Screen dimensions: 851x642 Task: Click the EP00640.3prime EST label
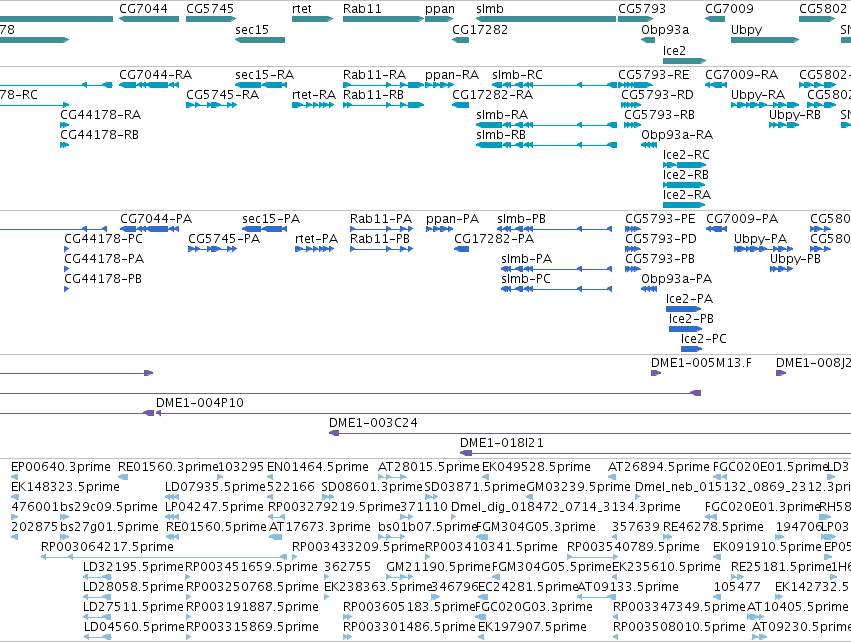click(61, 467)
